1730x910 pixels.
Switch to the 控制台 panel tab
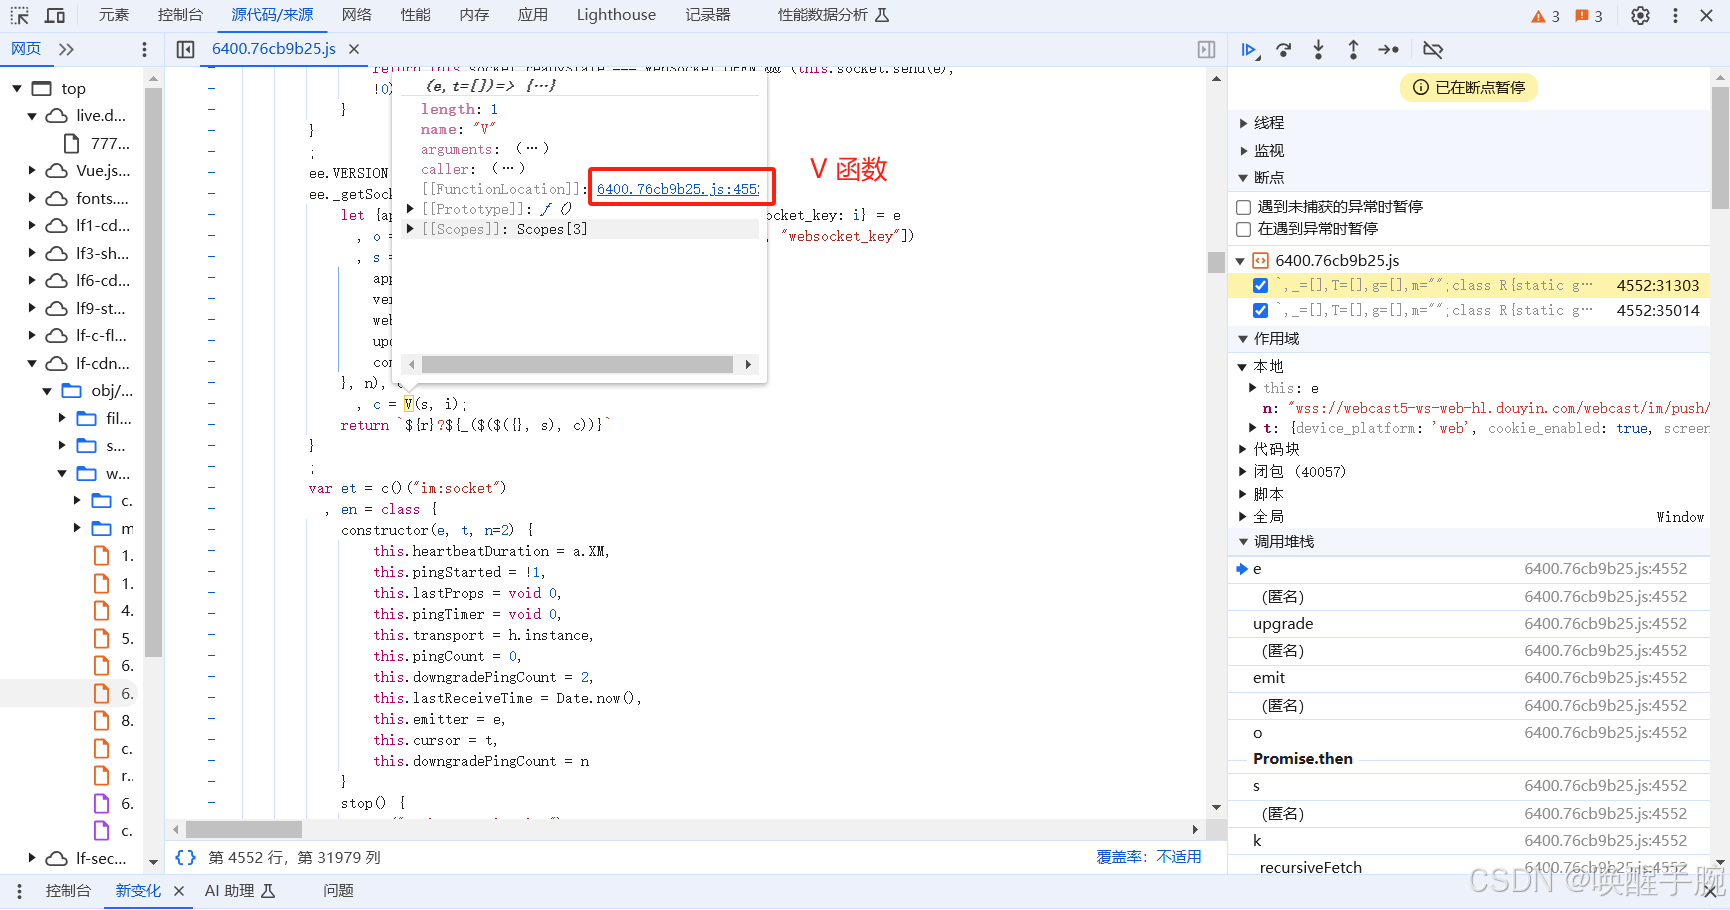pyautogui.click(x=180, y=15)
